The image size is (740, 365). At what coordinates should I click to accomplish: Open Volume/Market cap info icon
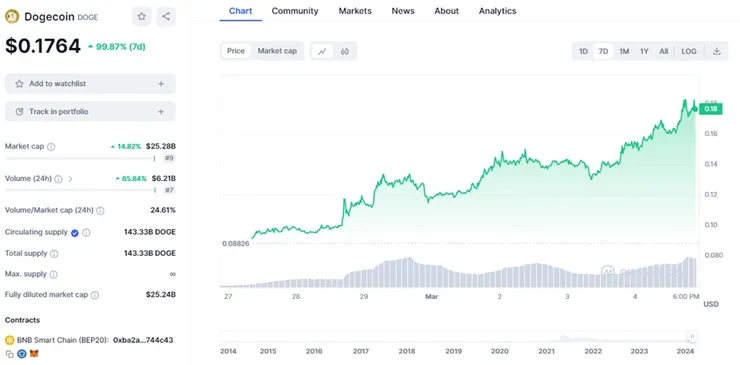tap(101, 211)
